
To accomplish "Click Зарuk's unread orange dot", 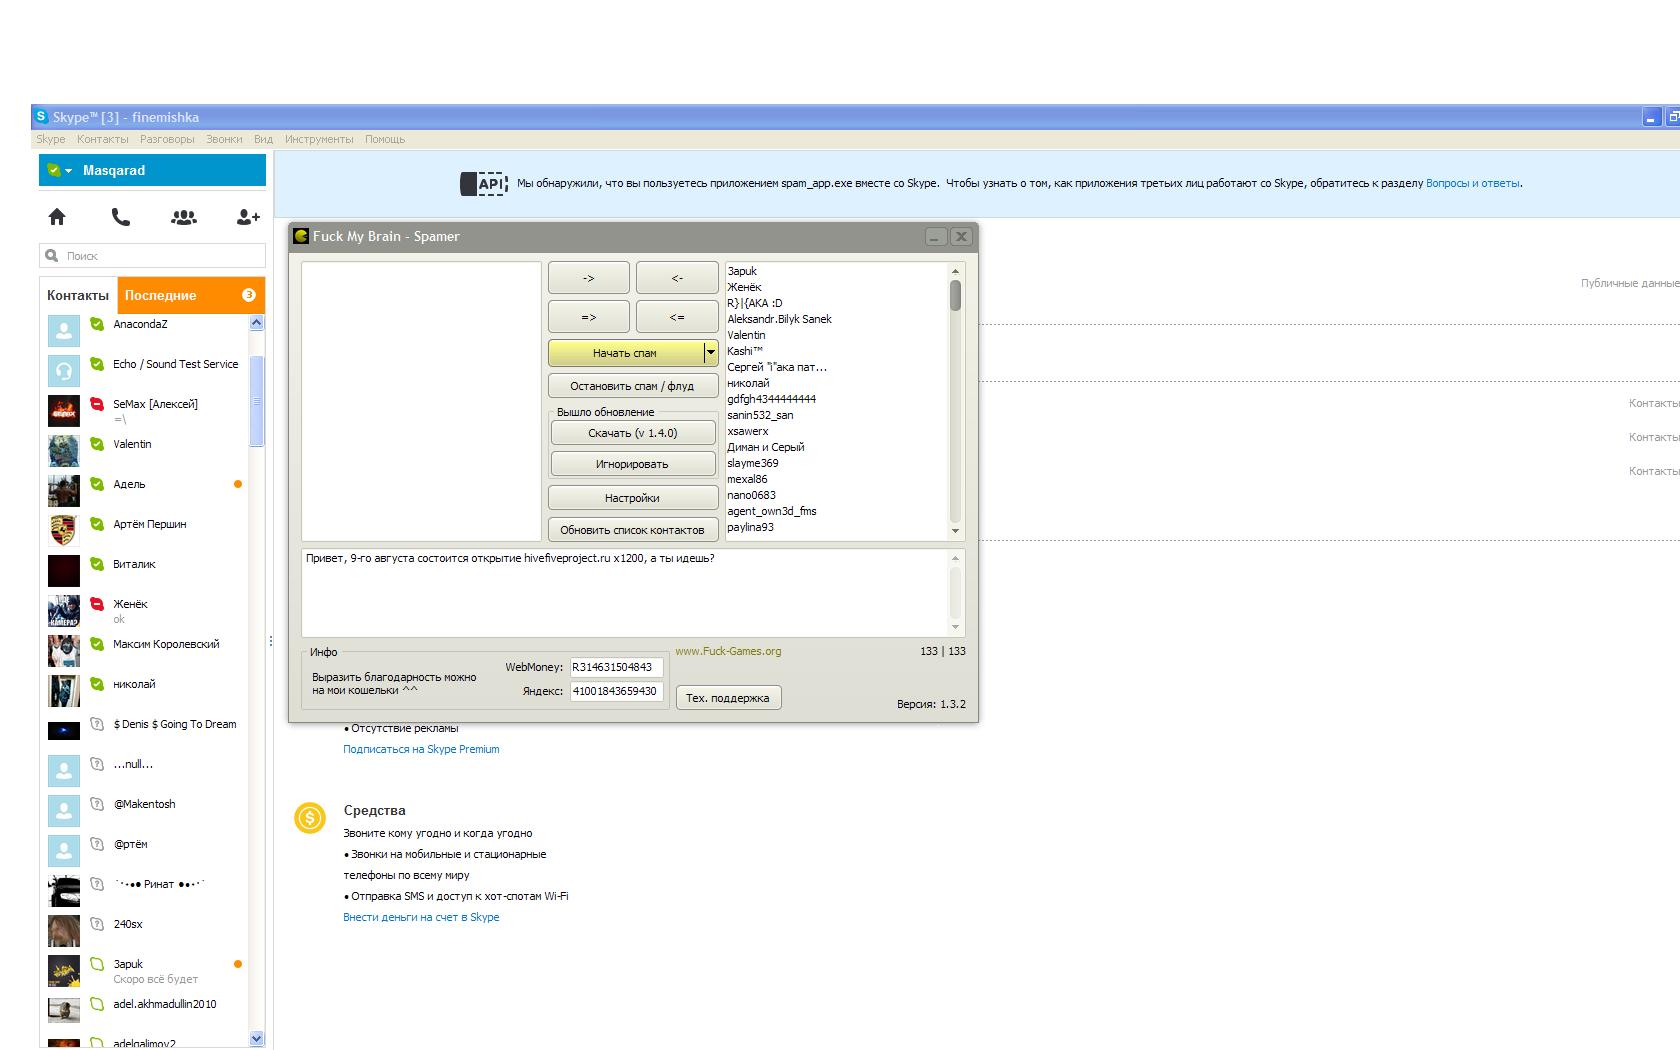I will pos(238,964).
